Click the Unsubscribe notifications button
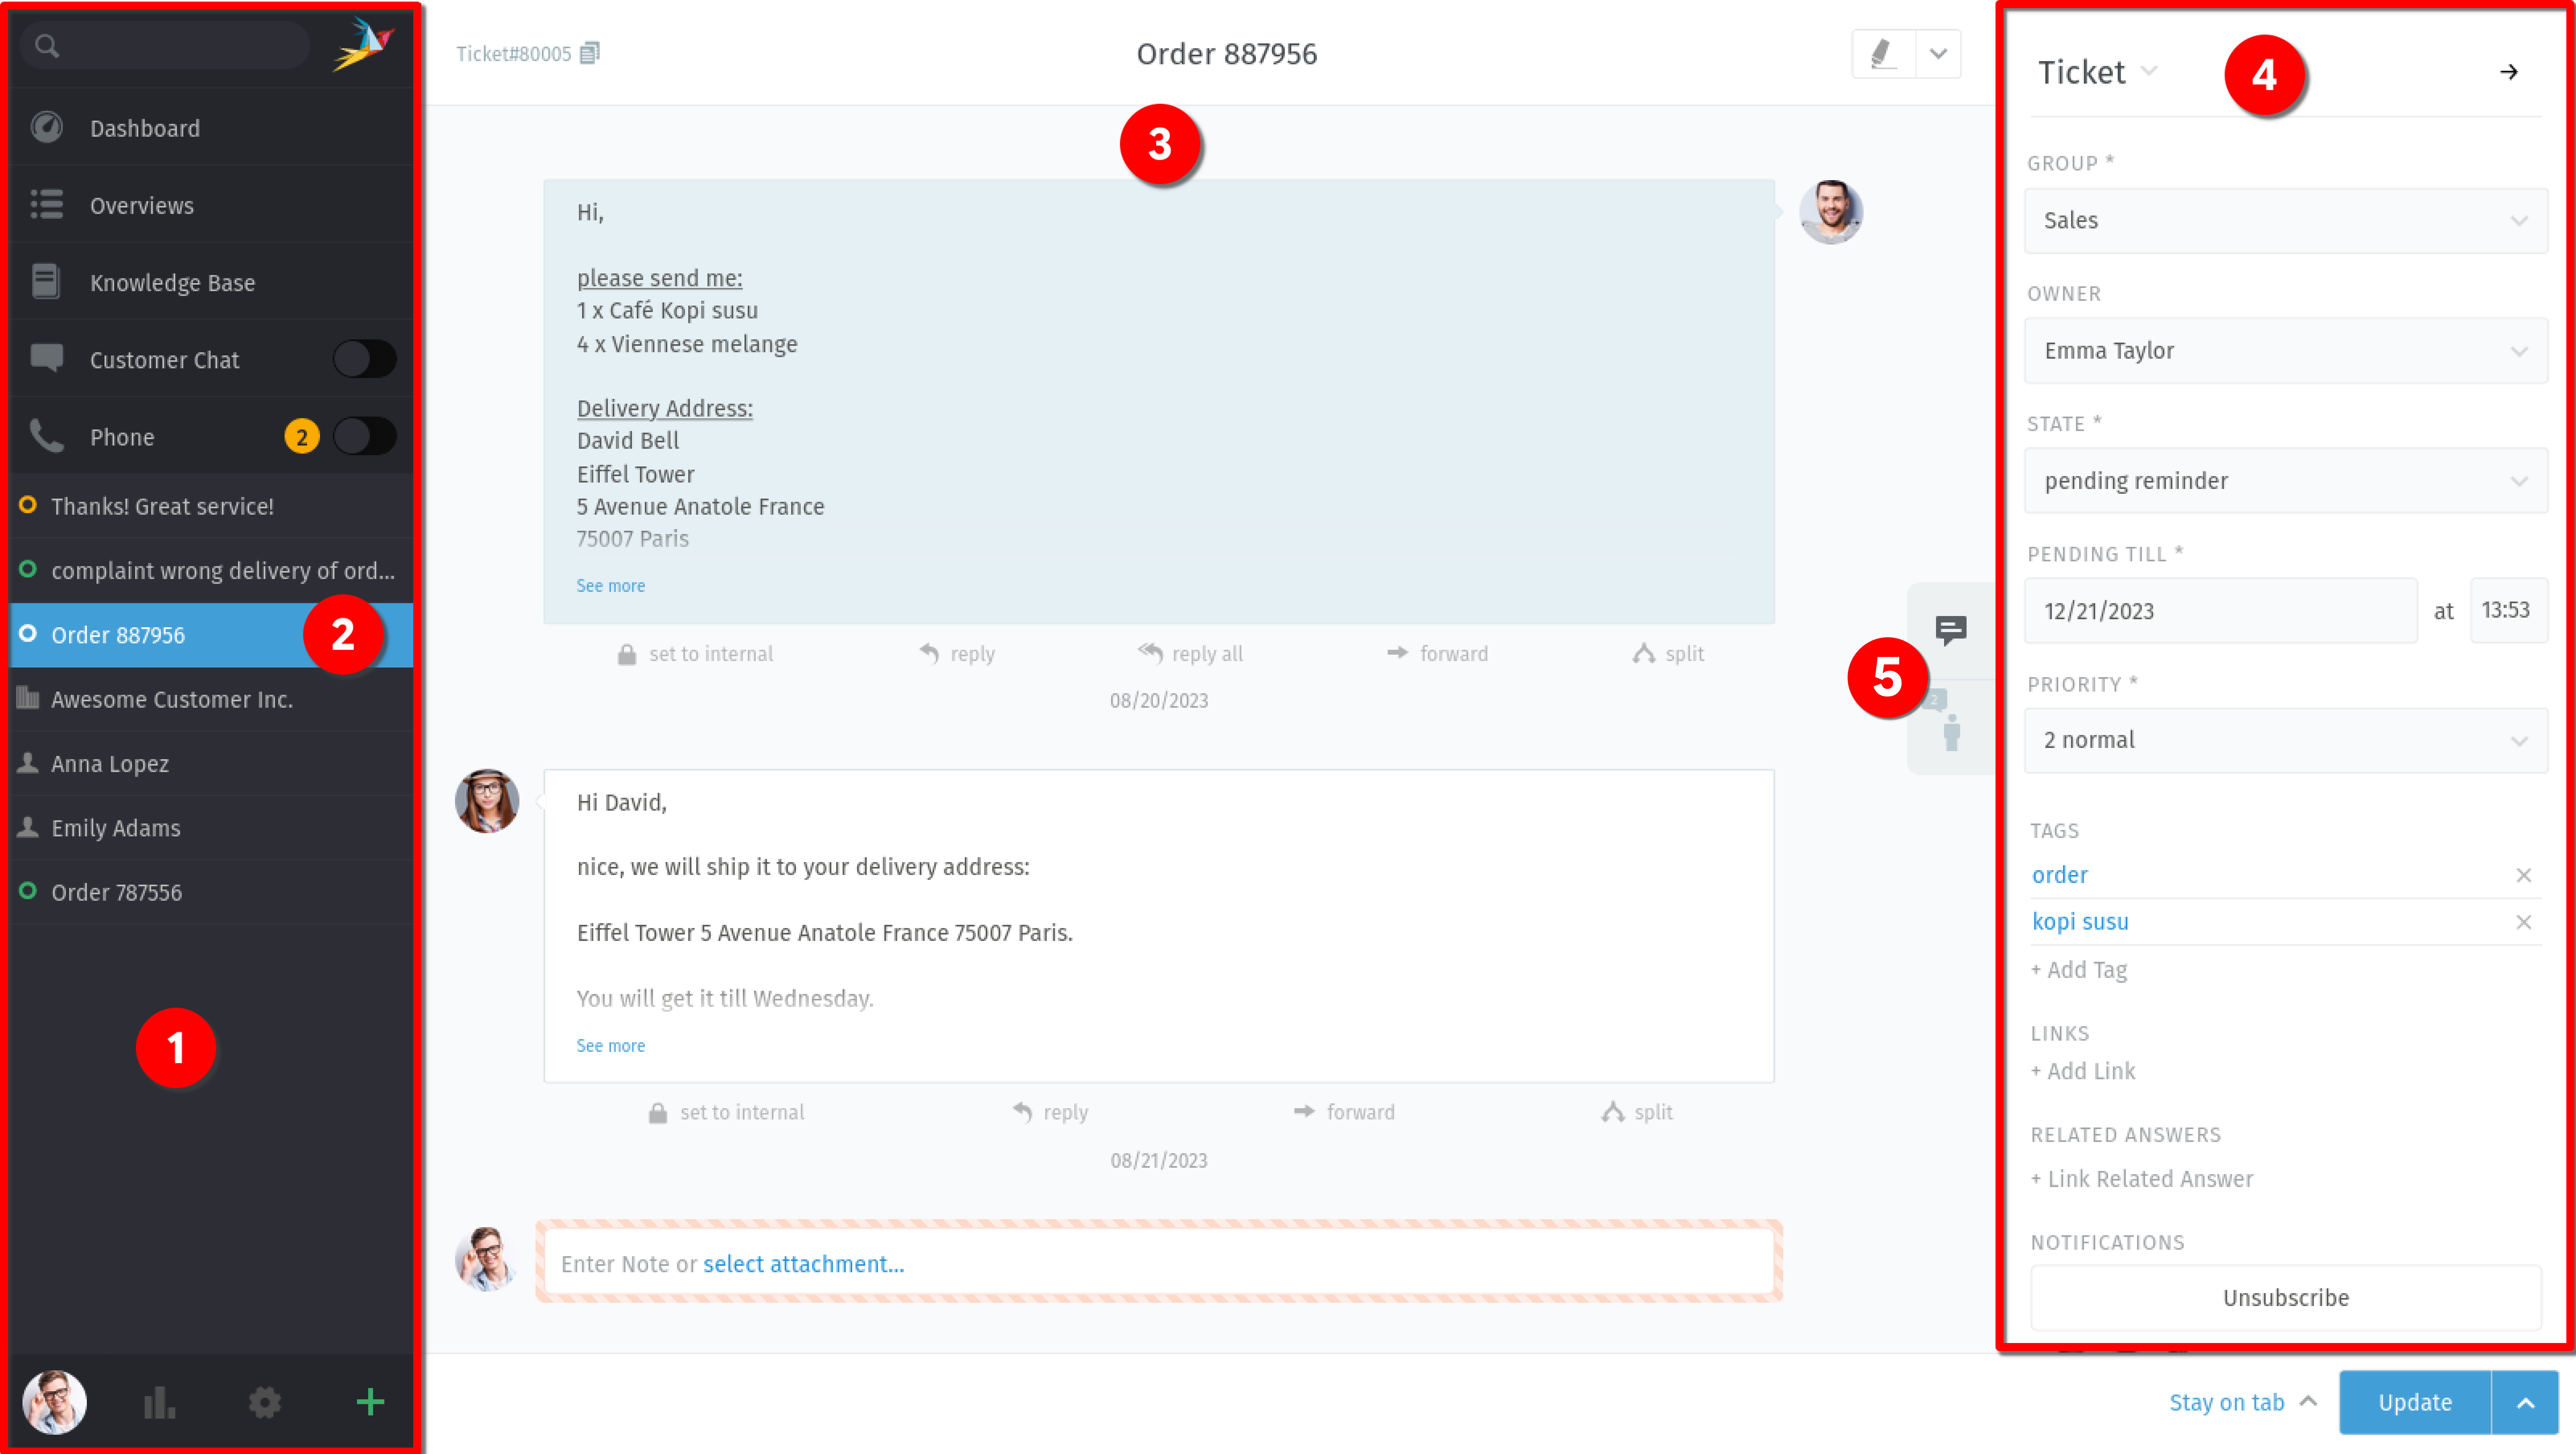Image resolution: width=2576 pixels, height=1454 pixels. click(x=2286, y=1298)
